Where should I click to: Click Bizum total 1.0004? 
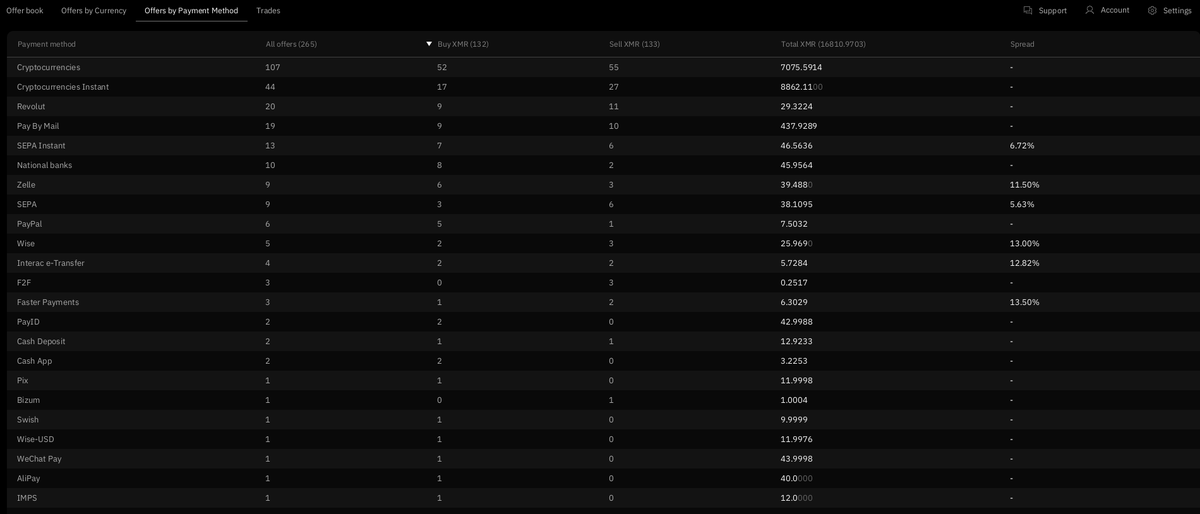(x=794, y=399)
